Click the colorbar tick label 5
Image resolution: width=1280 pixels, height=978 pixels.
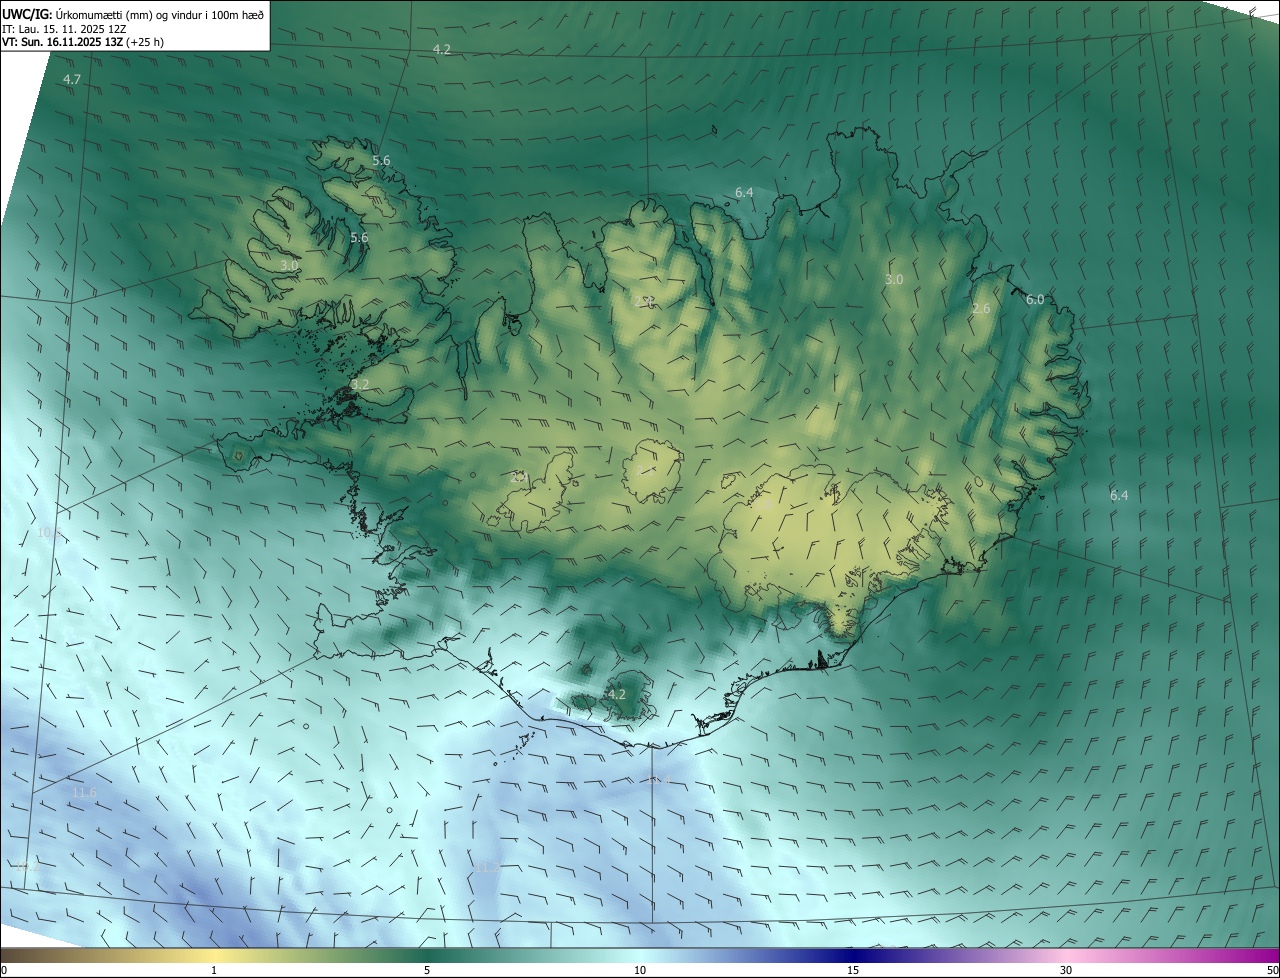[x=427, y=970]
